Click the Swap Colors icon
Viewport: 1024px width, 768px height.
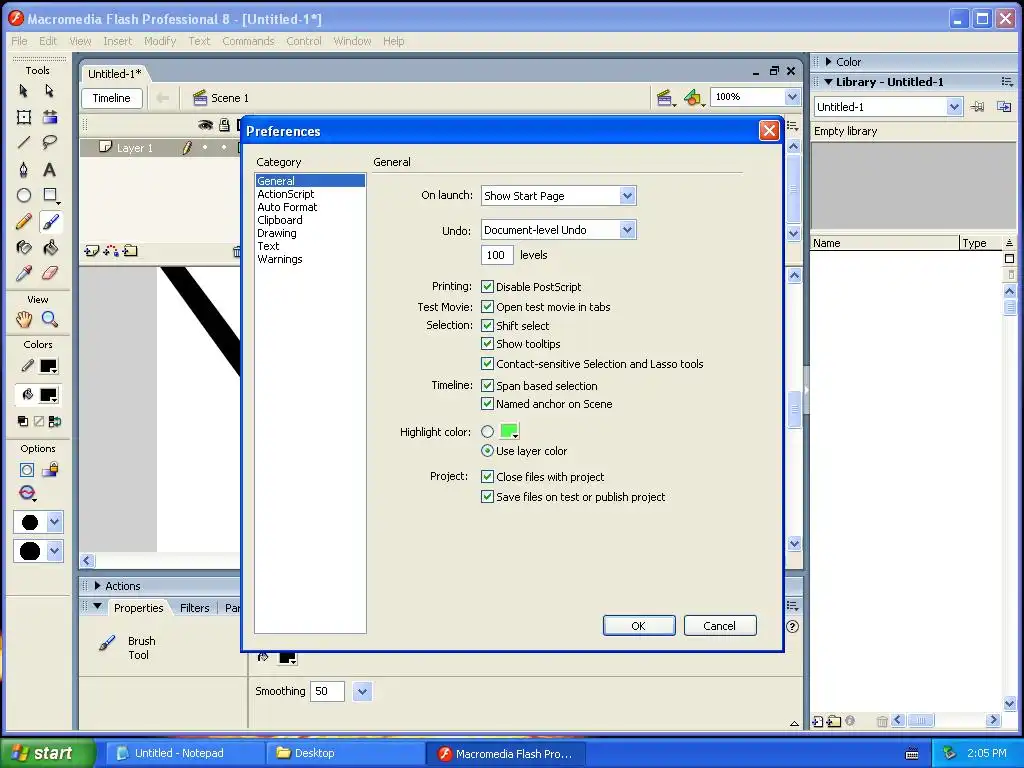(55, 421)
